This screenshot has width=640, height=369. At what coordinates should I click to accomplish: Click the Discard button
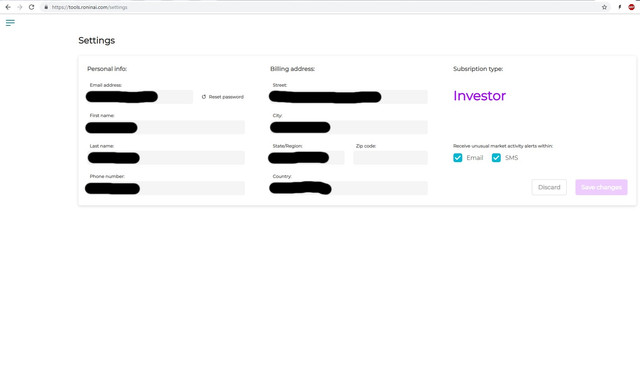[549, 187]
